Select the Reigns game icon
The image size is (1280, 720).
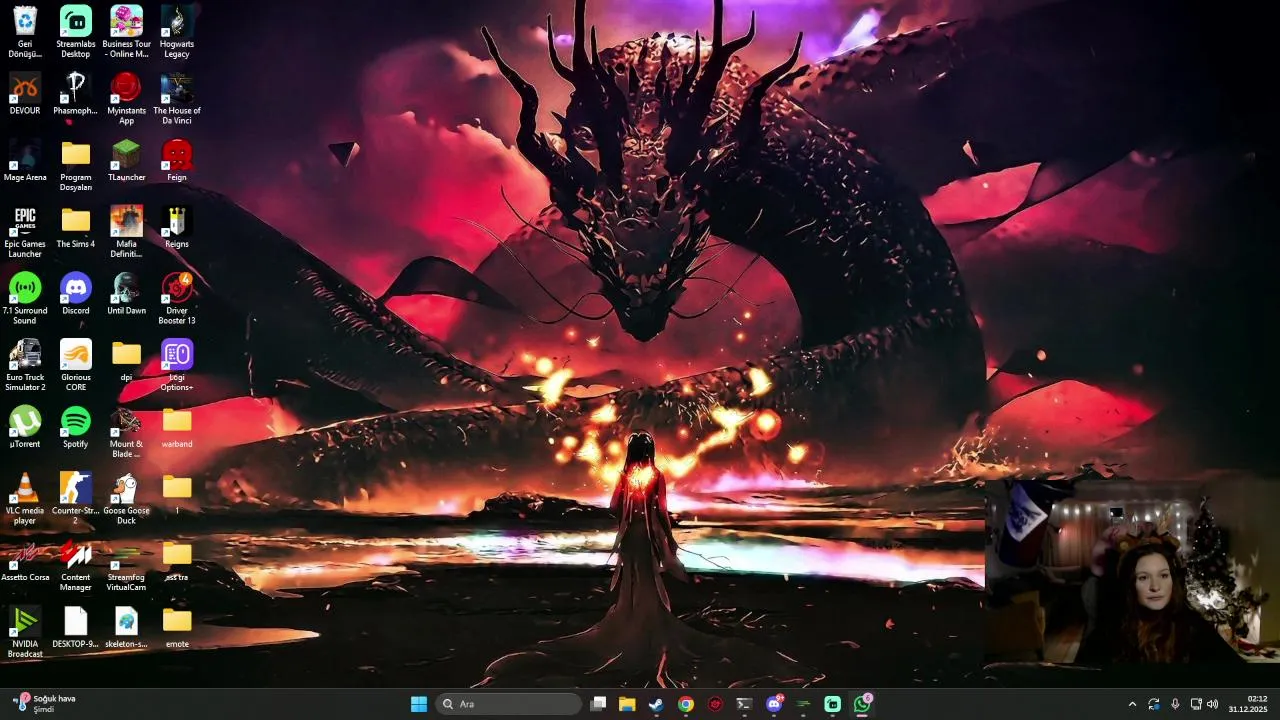click(177, 228)
